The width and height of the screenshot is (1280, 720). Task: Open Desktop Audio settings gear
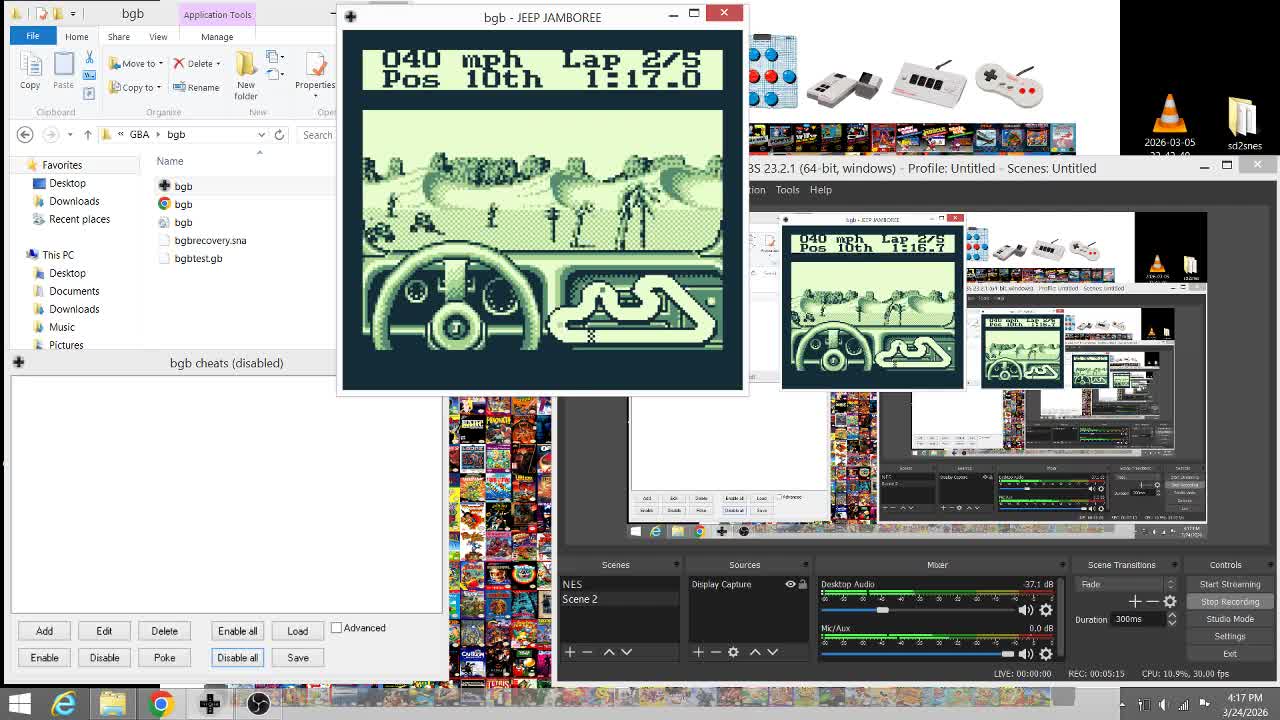point(1046,610)
